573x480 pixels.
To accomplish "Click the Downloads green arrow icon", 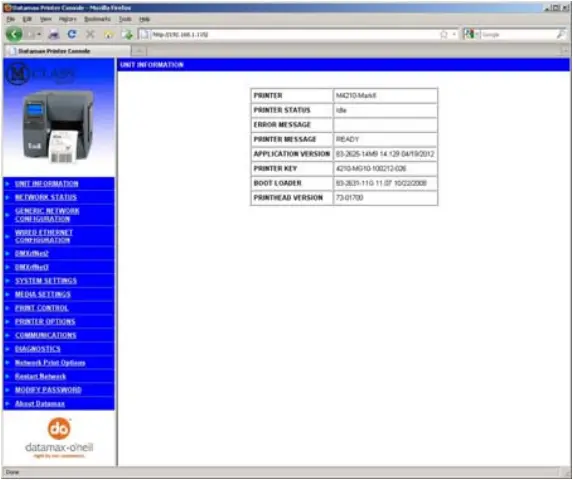I will point(127,35).
